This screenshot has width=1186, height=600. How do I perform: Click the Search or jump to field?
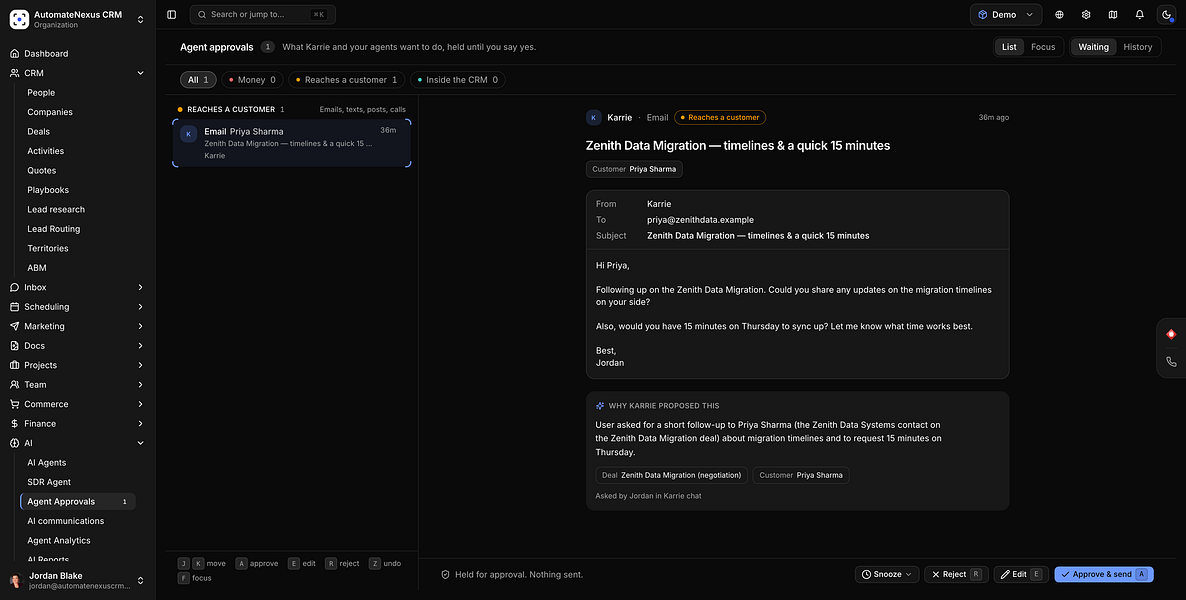click(x=262, y=14)
